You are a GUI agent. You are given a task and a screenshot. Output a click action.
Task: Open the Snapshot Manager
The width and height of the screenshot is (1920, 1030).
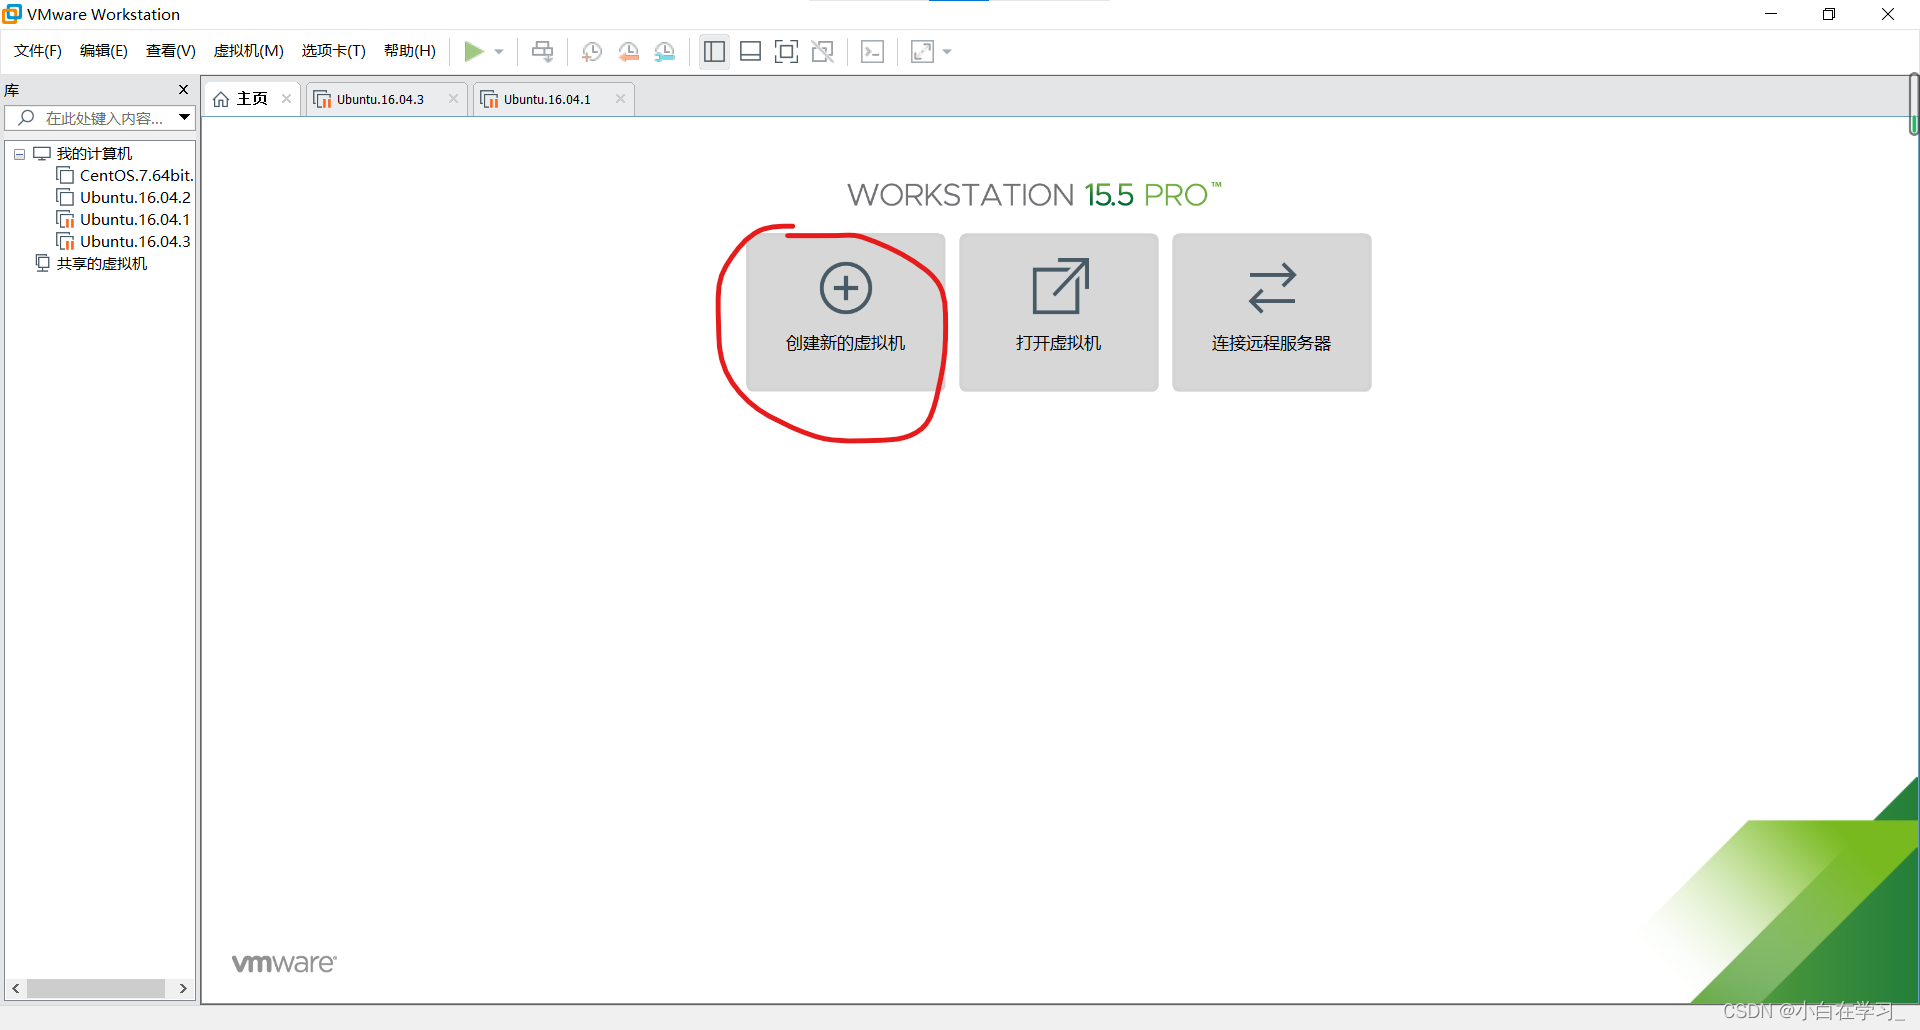point(665,51)
